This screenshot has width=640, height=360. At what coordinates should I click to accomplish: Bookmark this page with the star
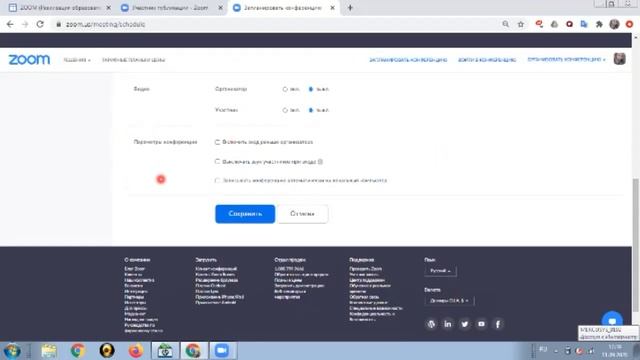click(x=521, y=24)
